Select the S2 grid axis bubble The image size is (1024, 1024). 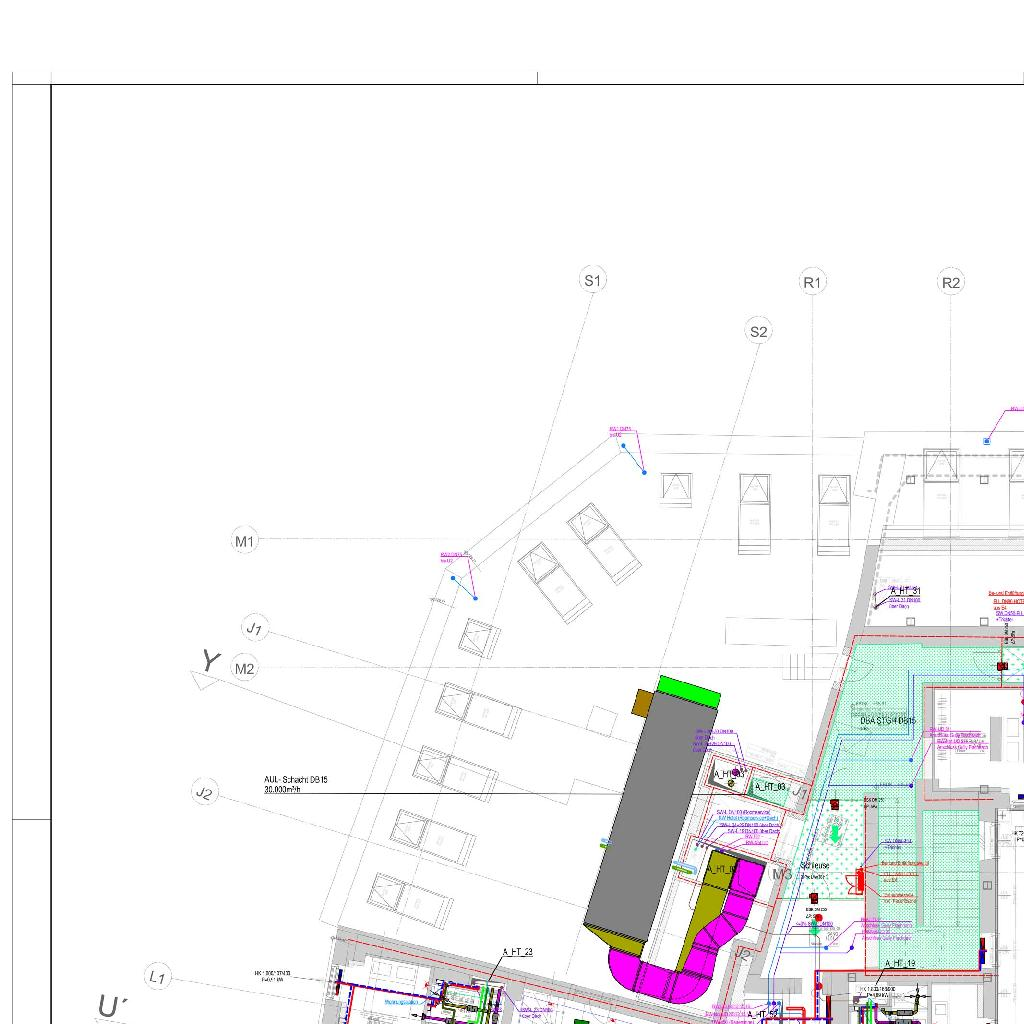pos(758,332)
